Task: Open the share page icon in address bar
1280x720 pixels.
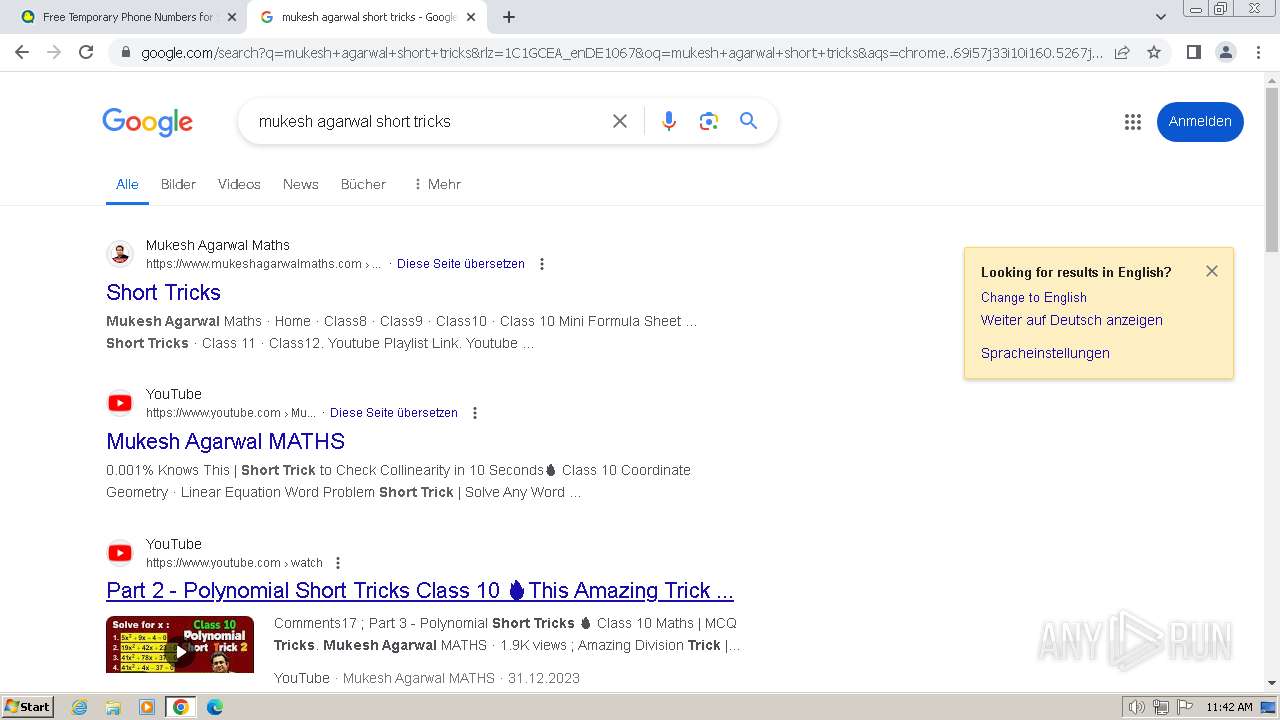Action: [x=1122, y=52]
